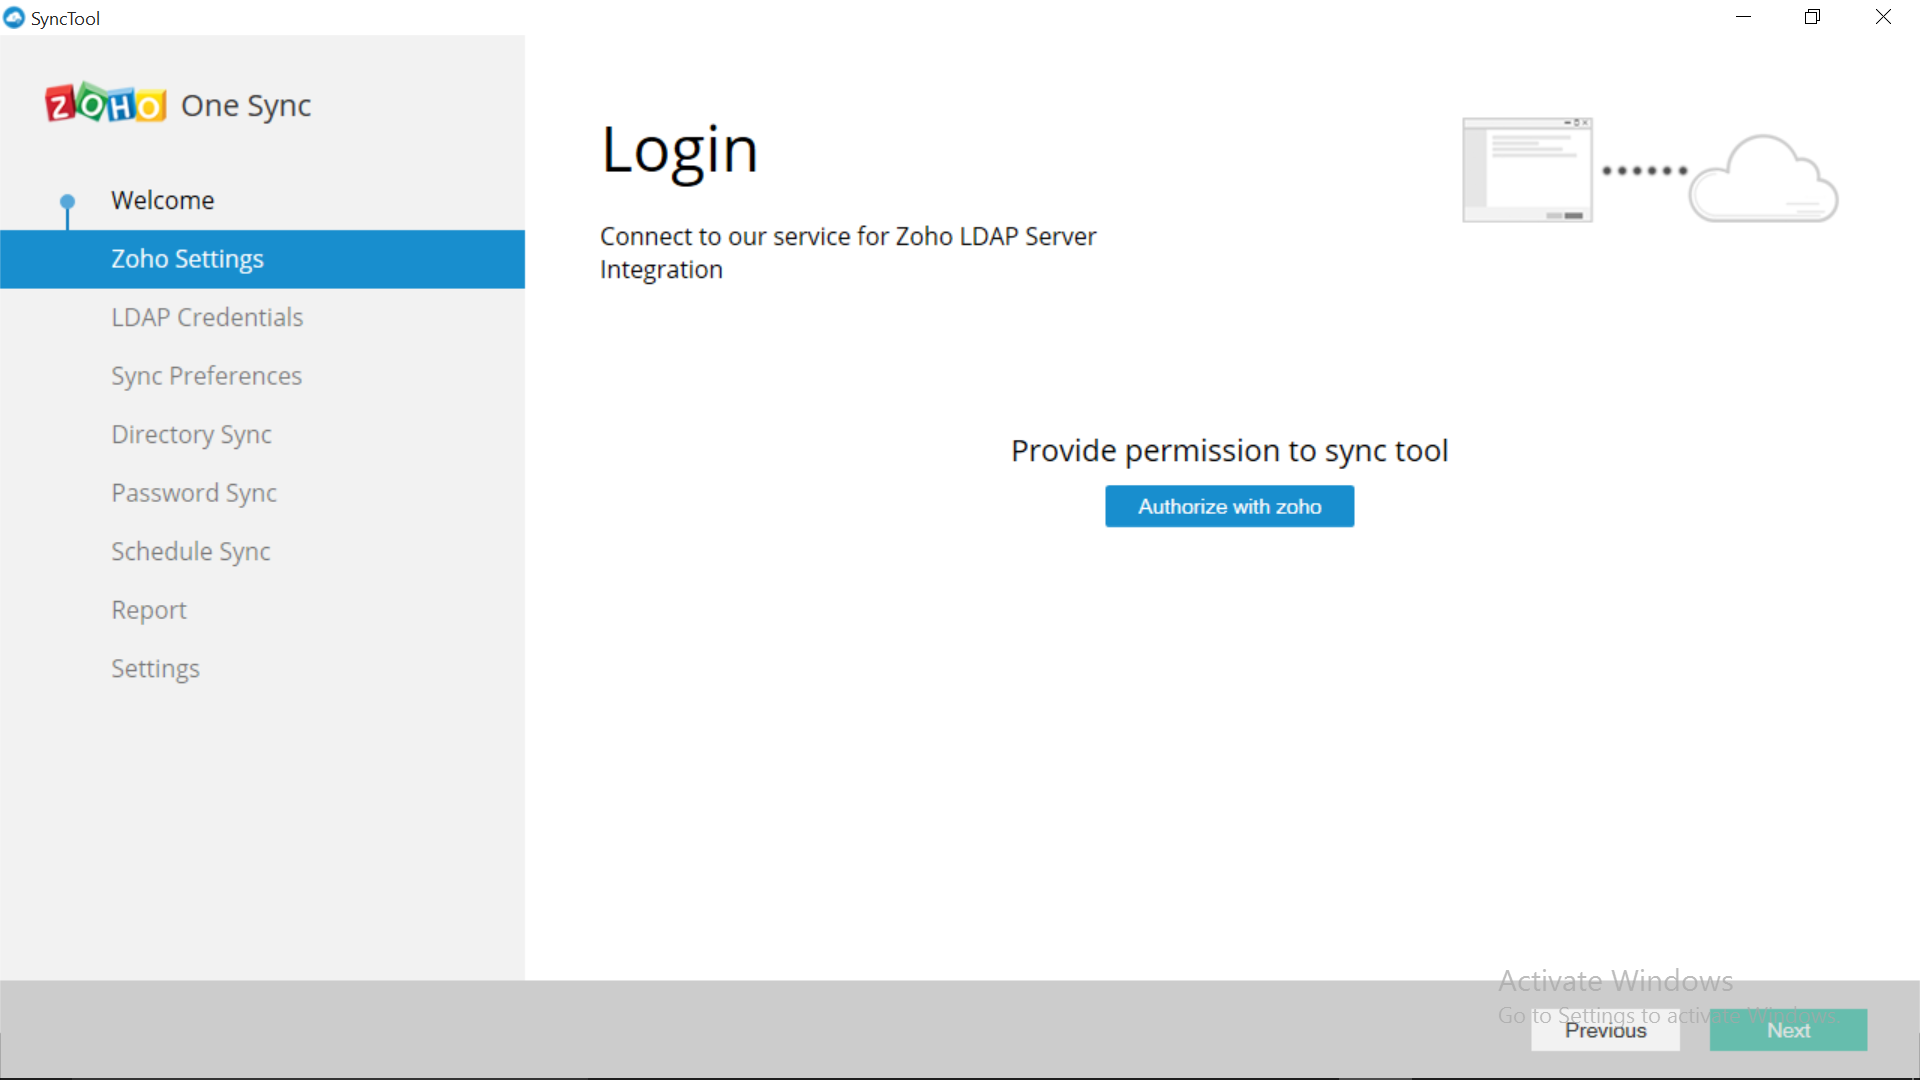Click the Zoho logo in the sidebar
Viewport: 1920px width, 1080px height.
pos(105,103)
